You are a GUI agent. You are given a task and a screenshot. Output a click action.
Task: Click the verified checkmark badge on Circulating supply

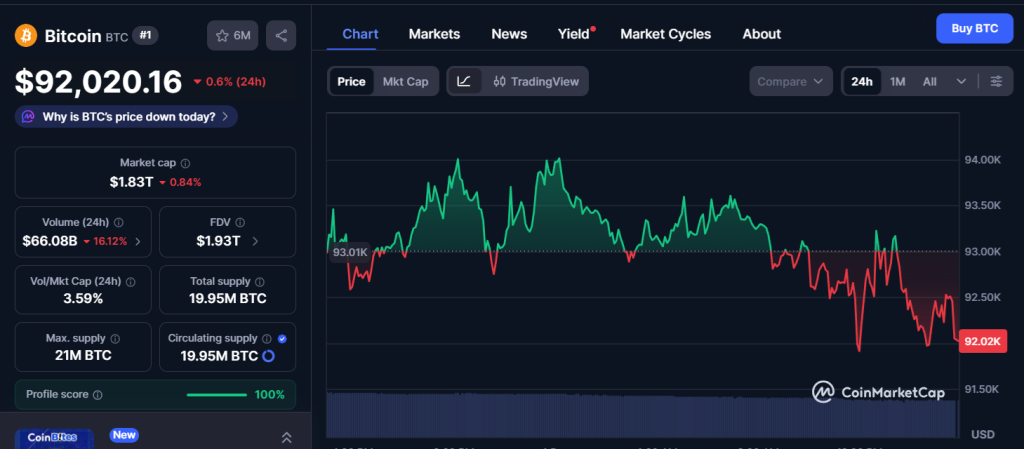[x=282, y=339]
